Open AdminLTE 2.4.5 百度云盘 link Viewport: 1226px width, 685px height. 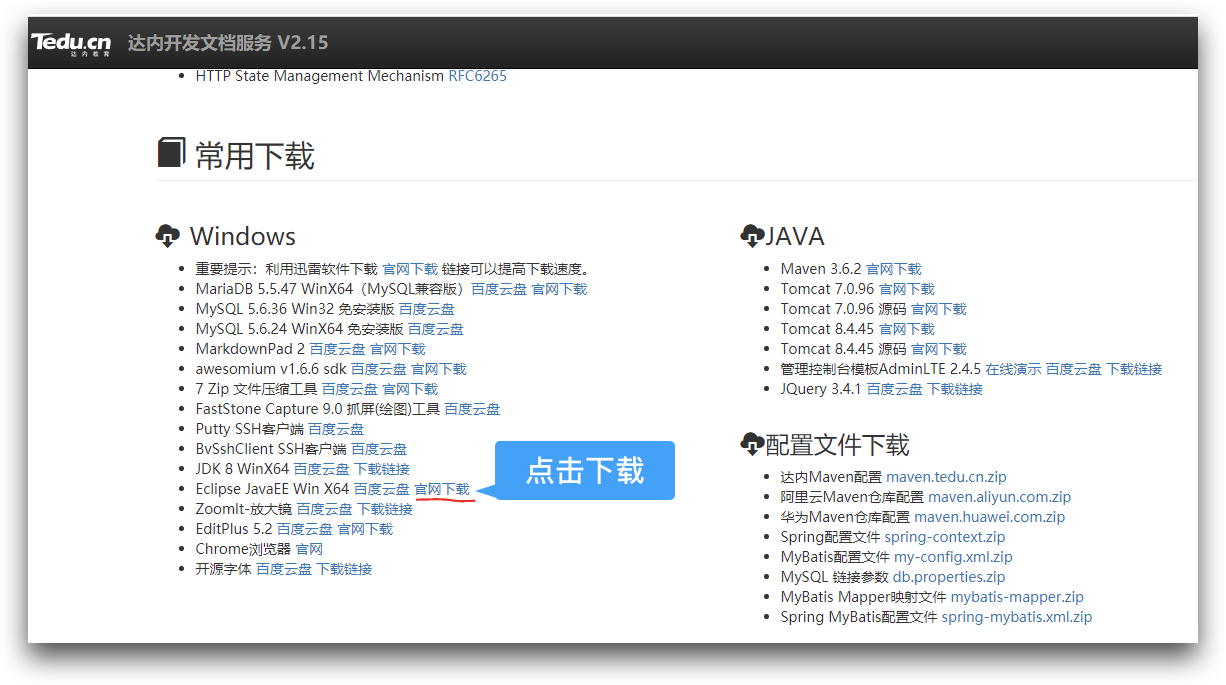point(1074,369)
